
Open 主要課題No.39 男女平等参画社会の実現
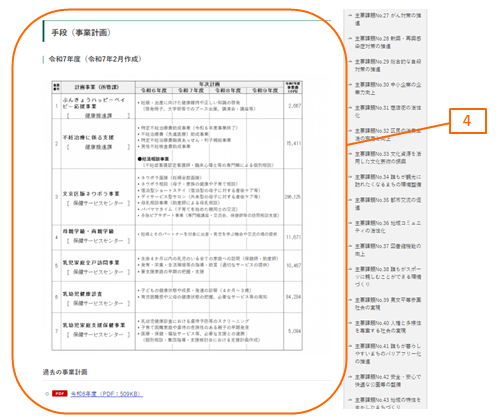pos(388,303)
